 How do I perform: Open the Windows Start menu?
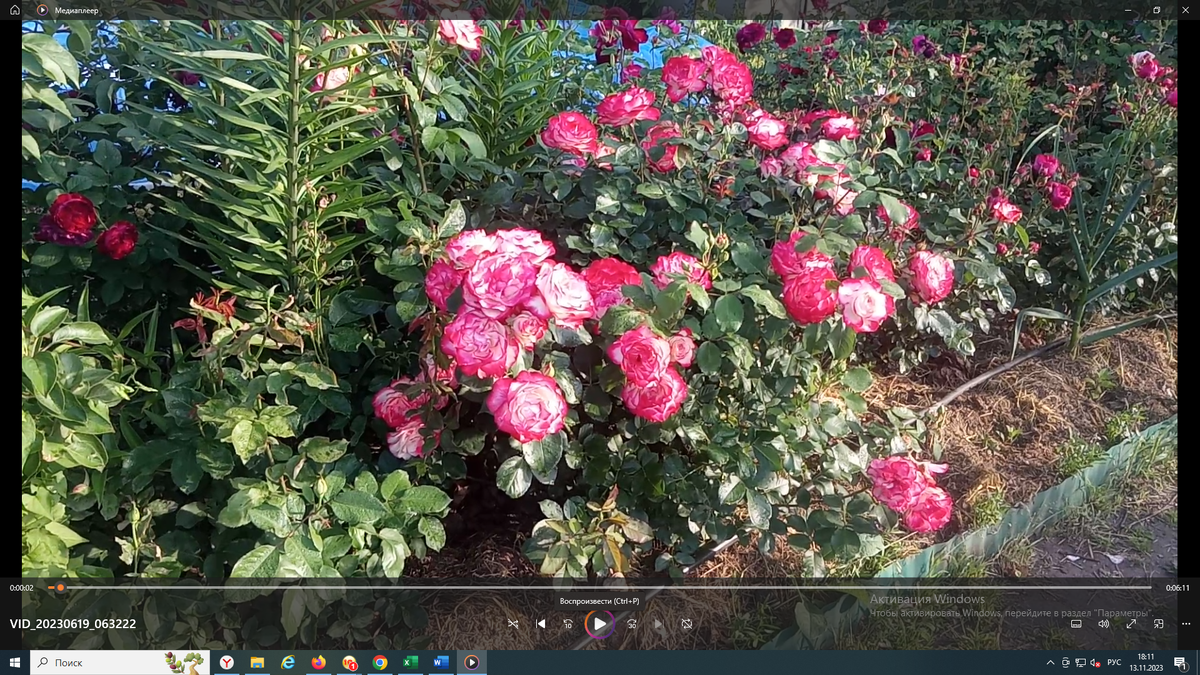[15, 663]
